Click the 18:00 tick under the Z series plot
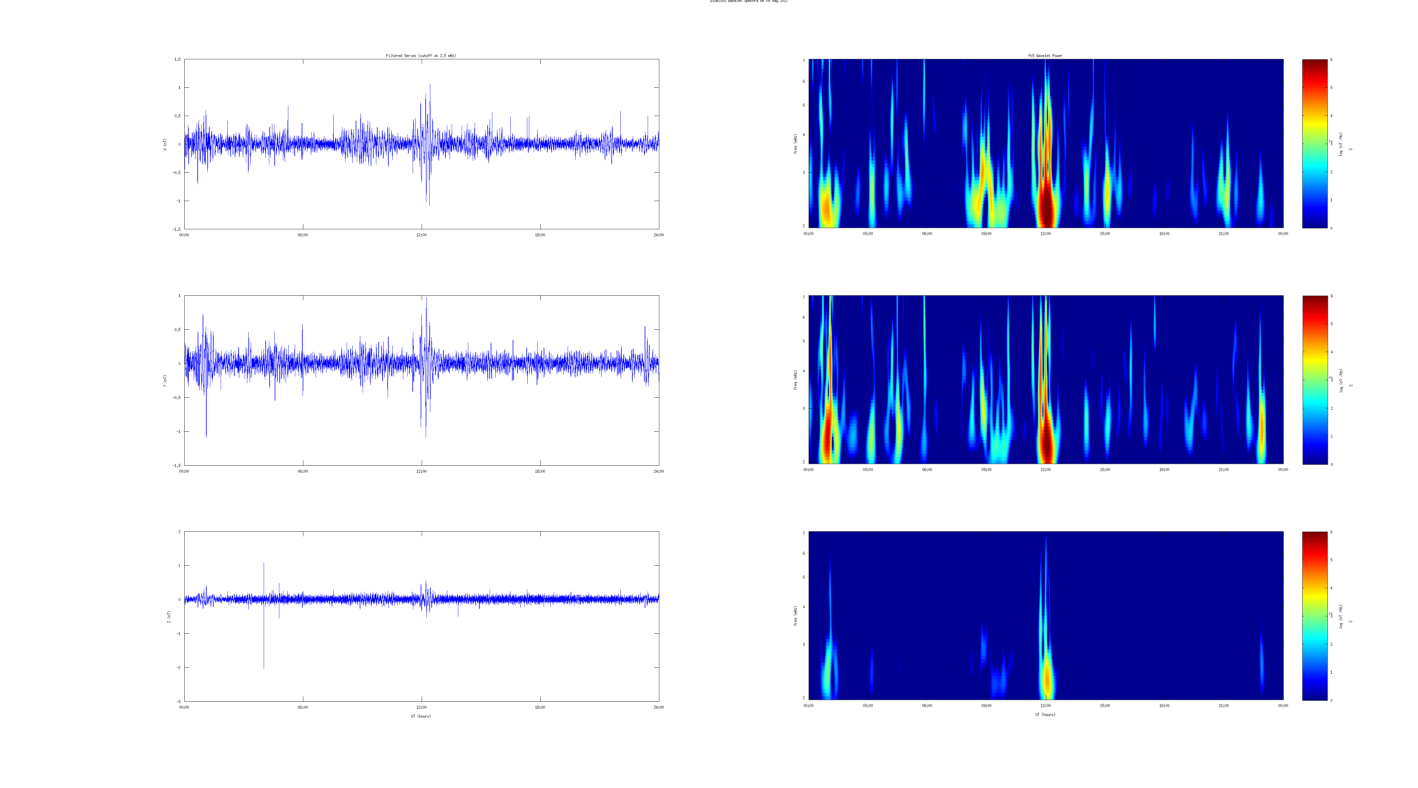 point(540,707)
